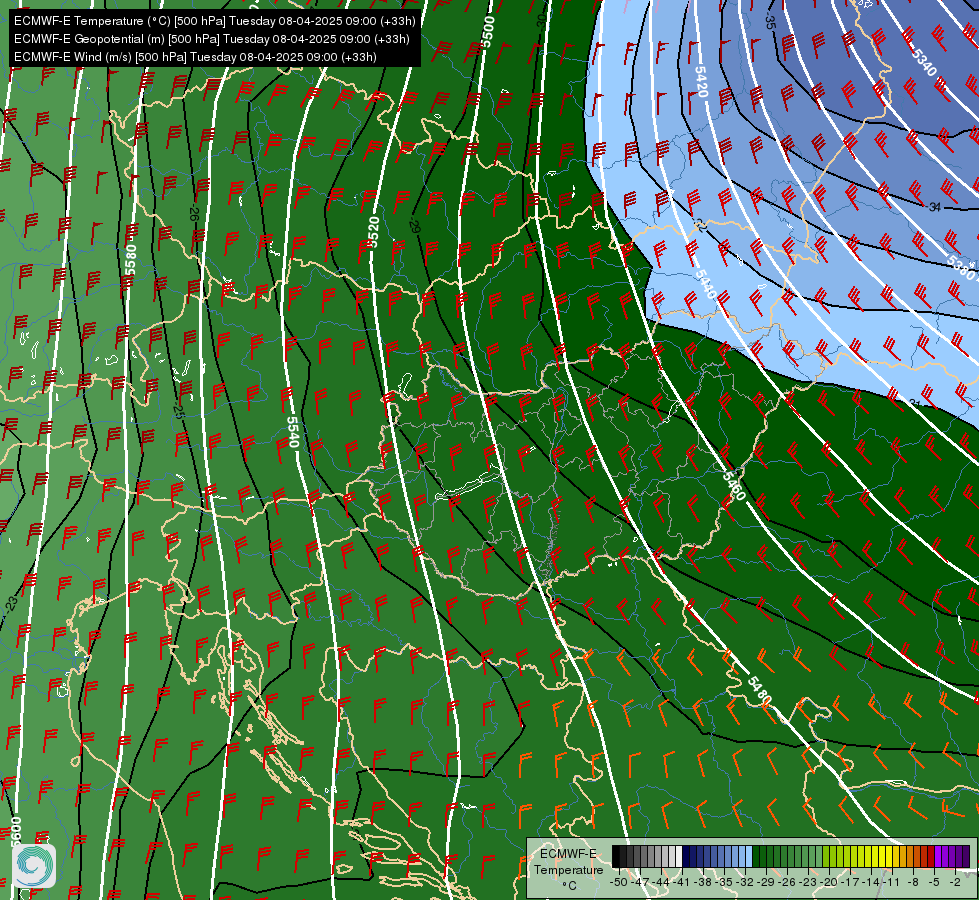Click the -47 legend scale value
Viewport: 979px width, 900px height.
click(640, 882)
